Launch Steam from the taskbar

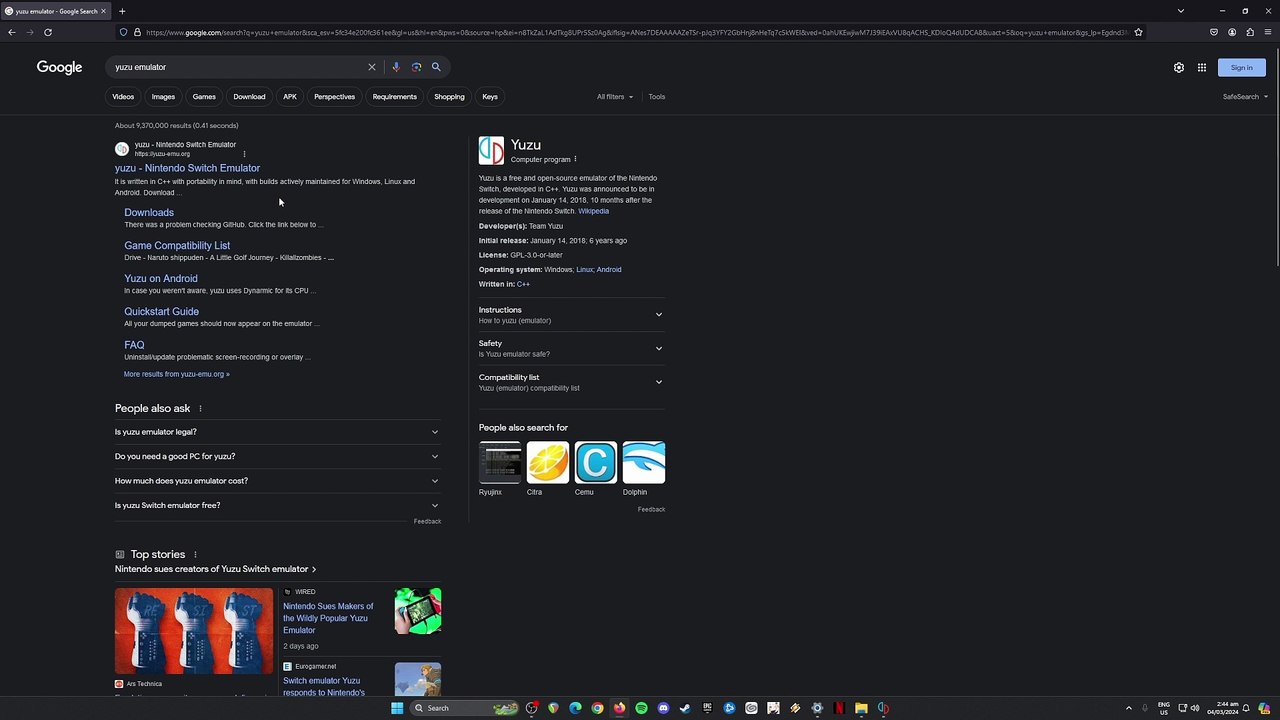coord(685,708)
